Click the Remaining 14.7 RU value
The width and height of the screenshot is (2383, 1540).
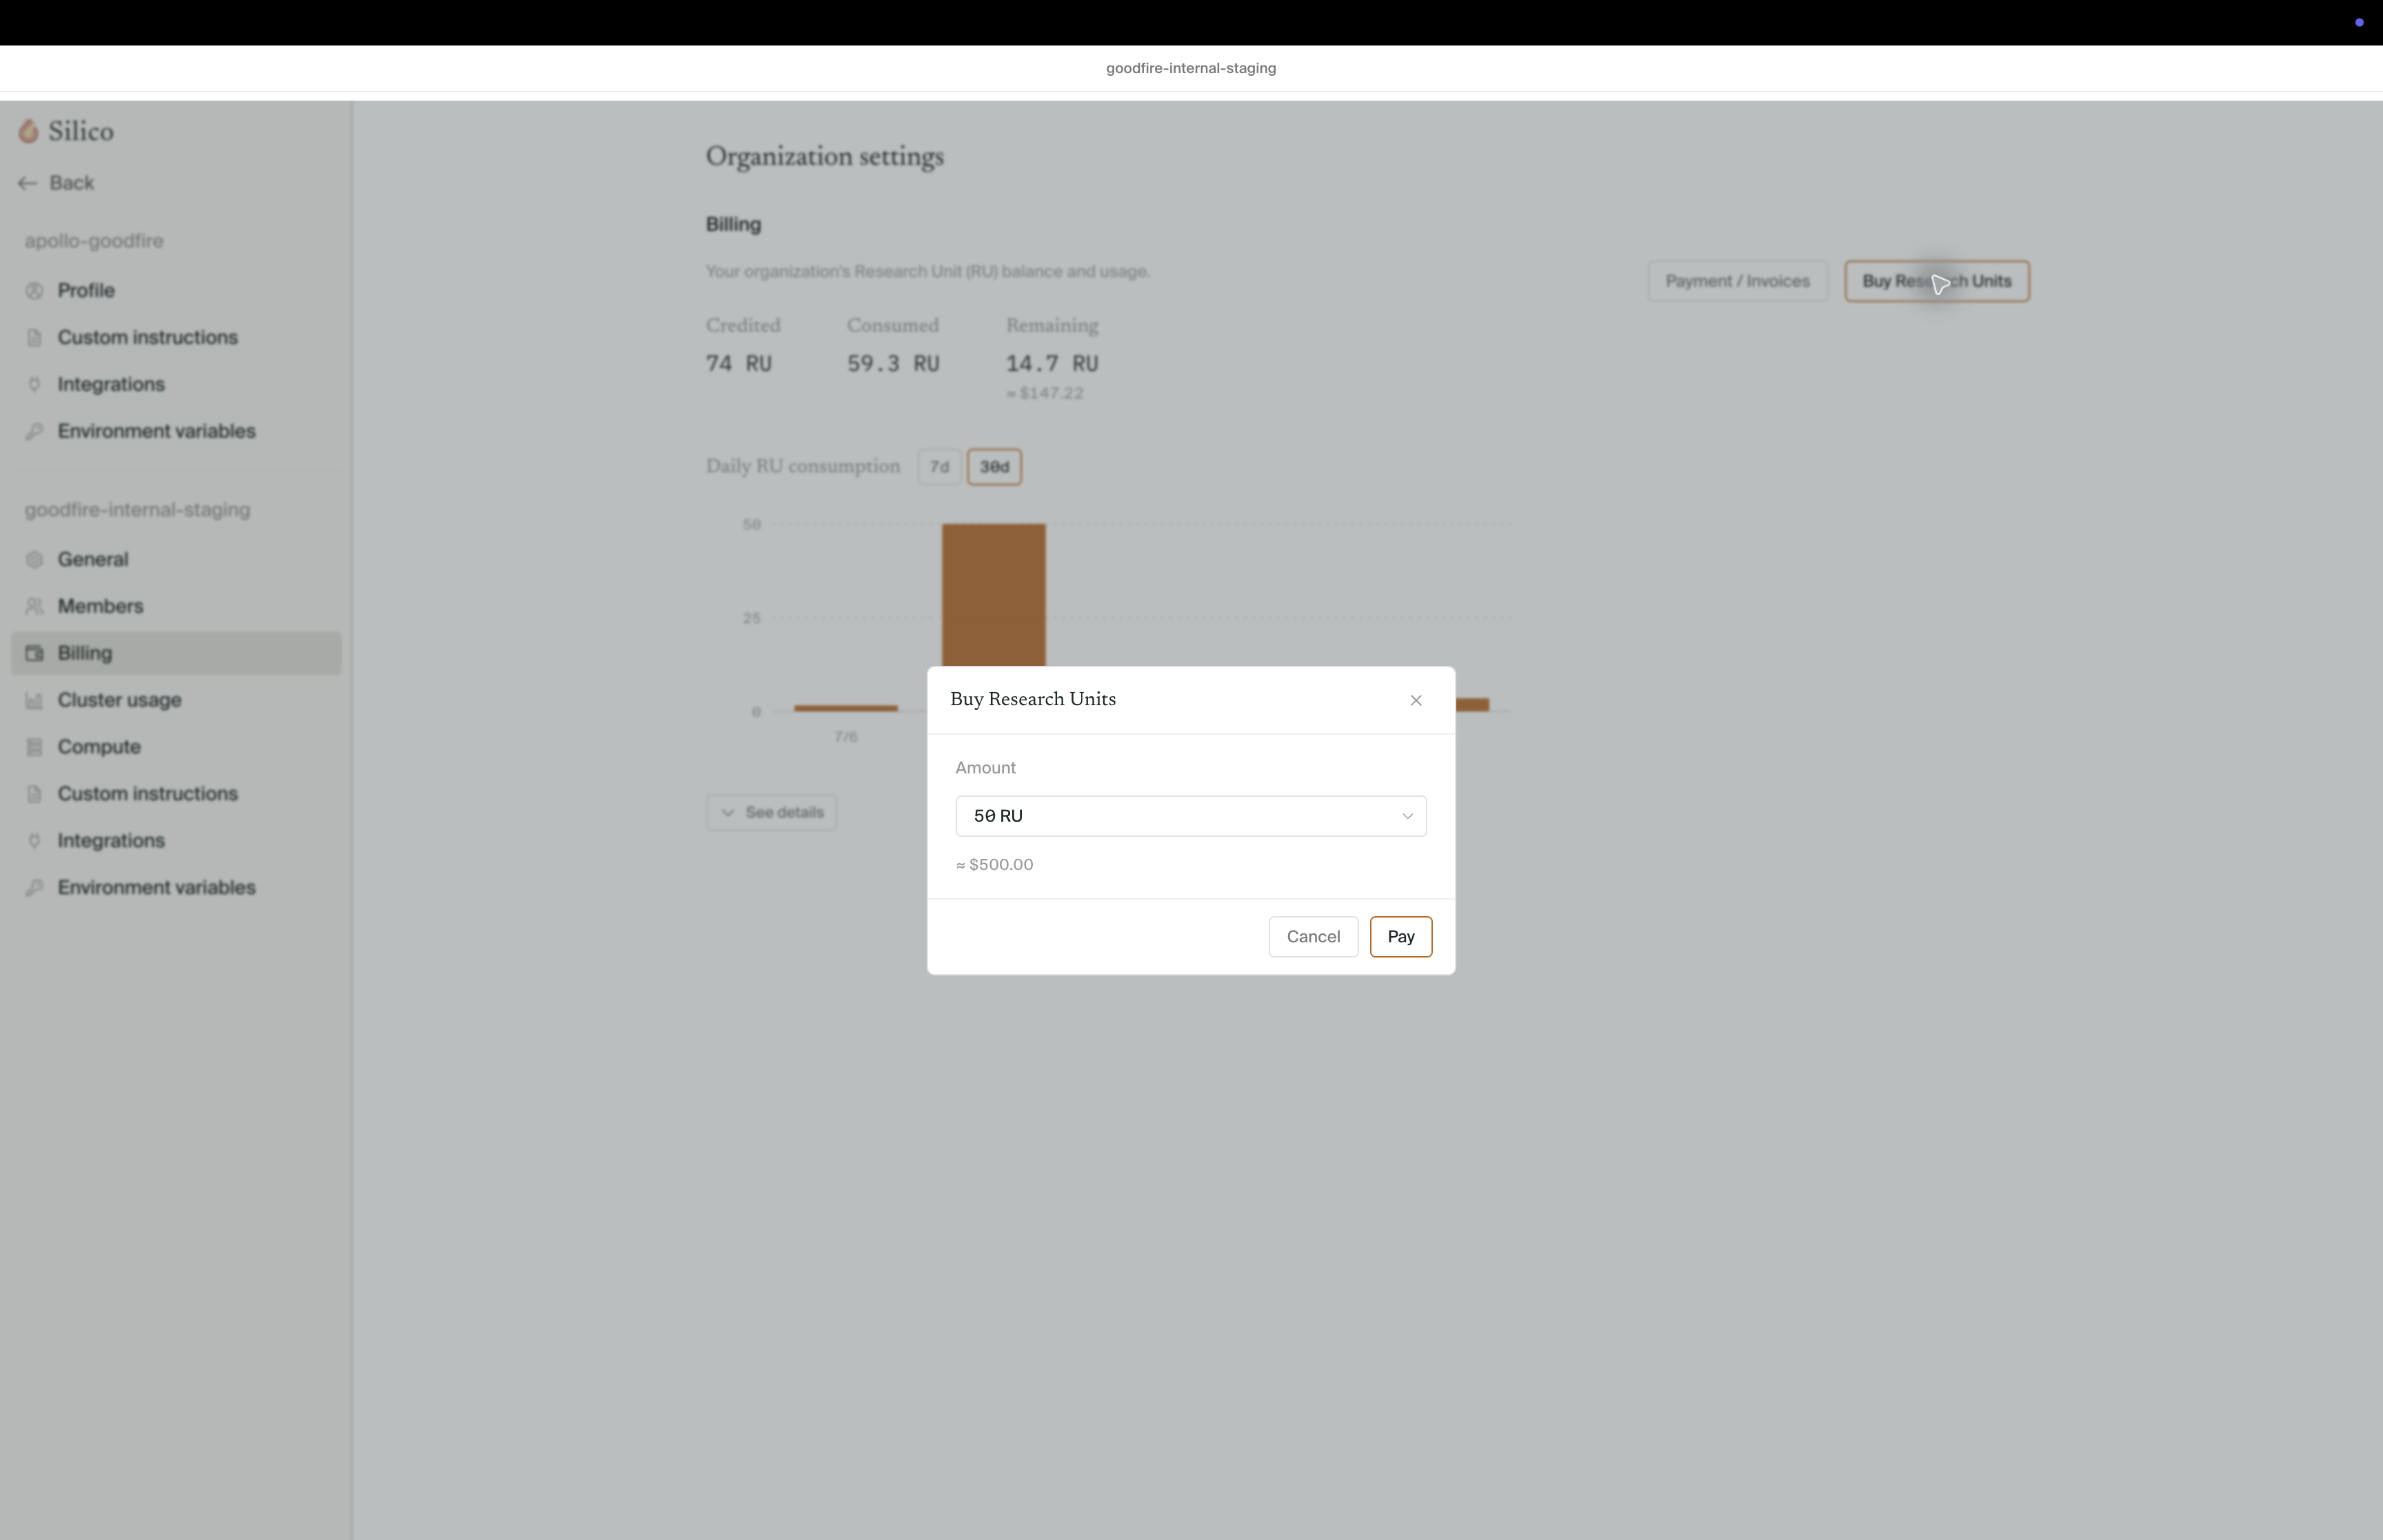(1052, 364)
